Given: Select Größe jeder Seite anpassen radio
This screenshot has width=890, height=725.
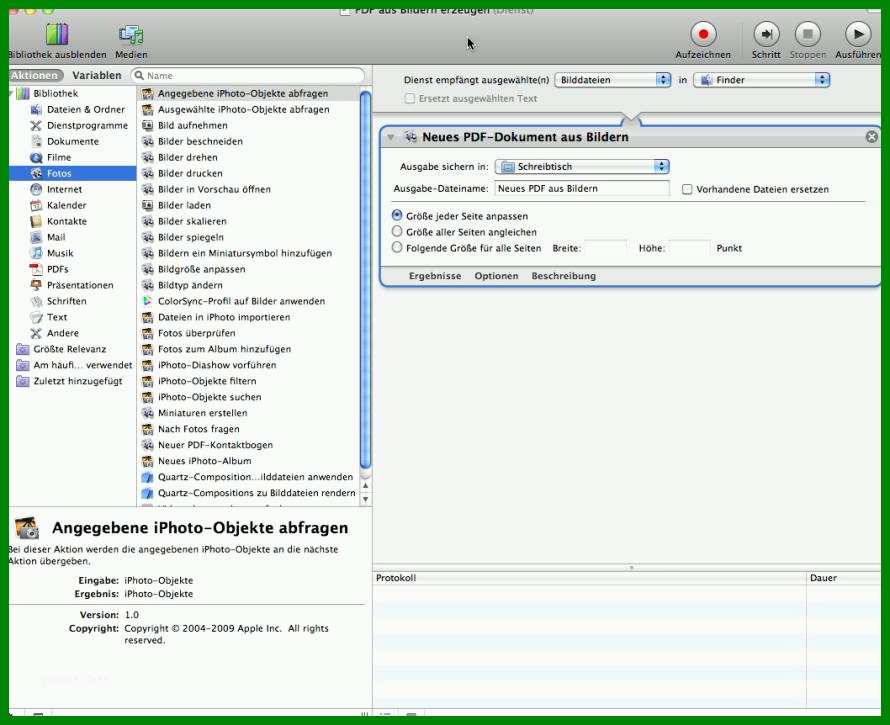Looking at the screenshot, I should click(397, 215).
